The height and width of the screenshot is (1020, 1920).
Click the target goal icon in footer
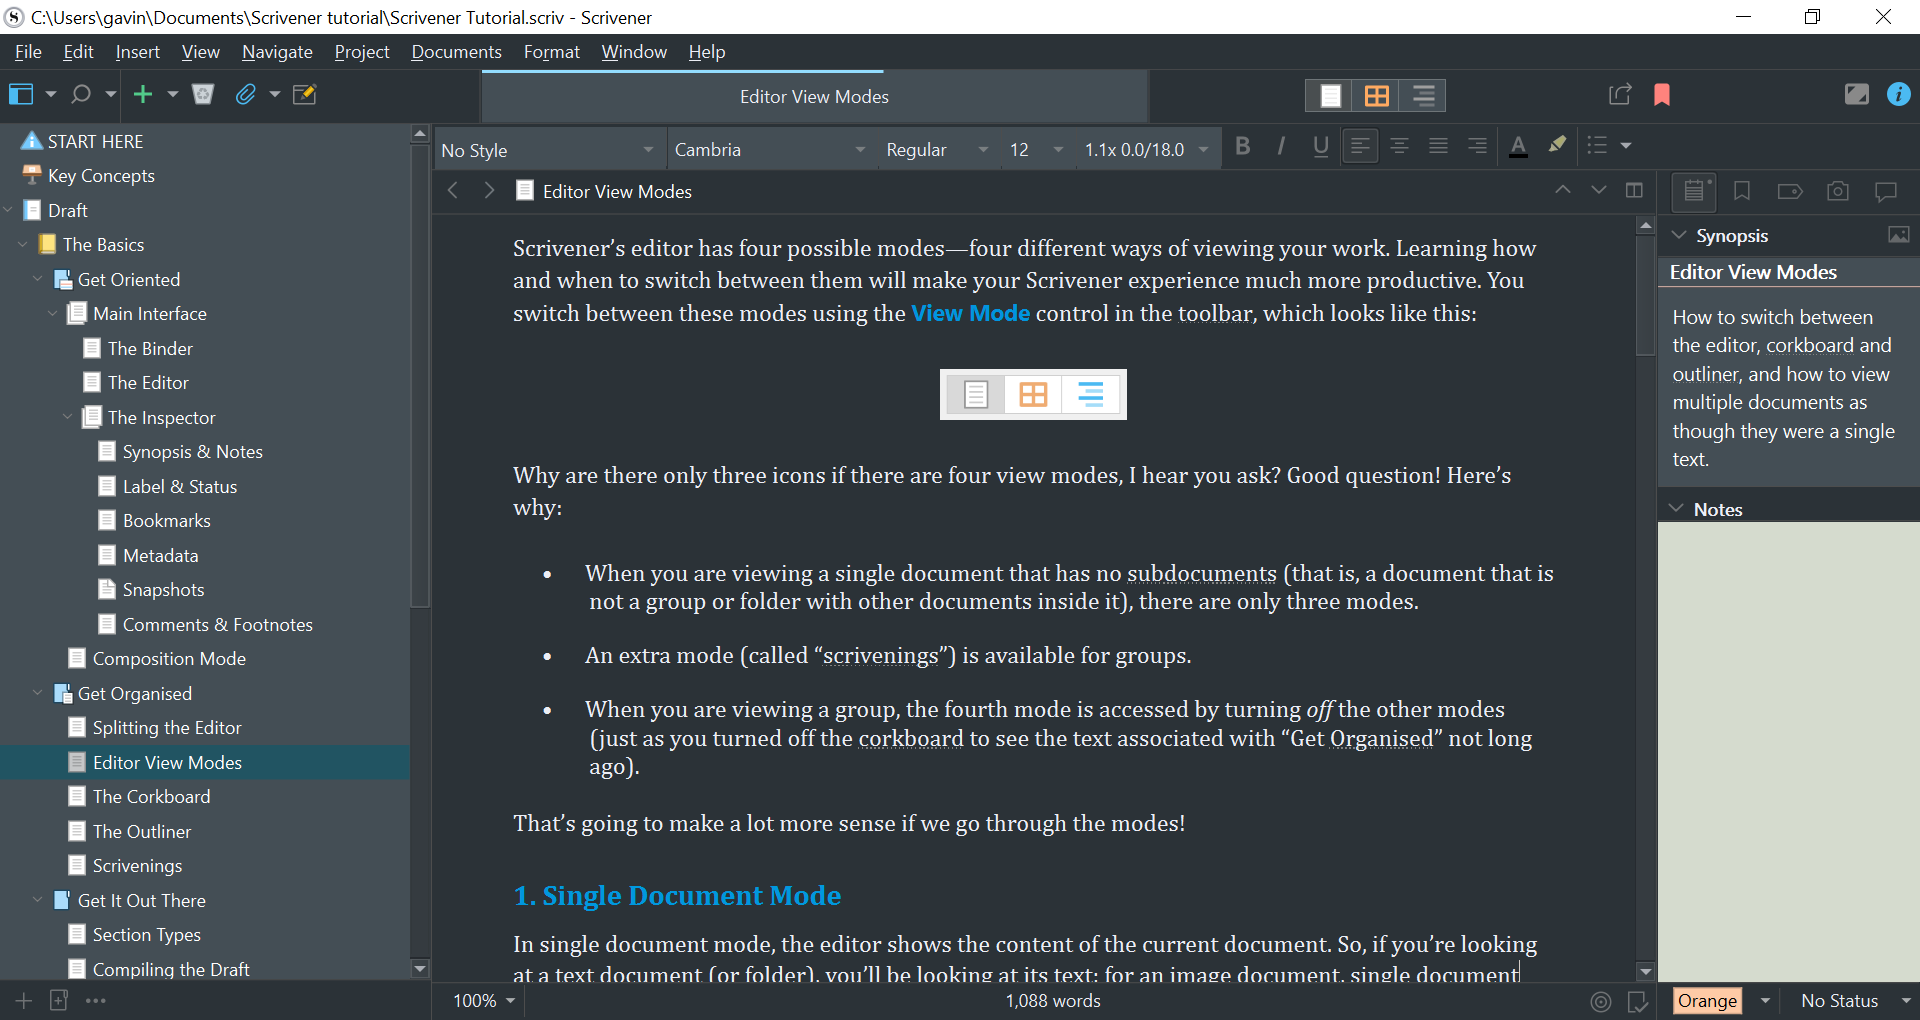(x=1601, y=1001)
